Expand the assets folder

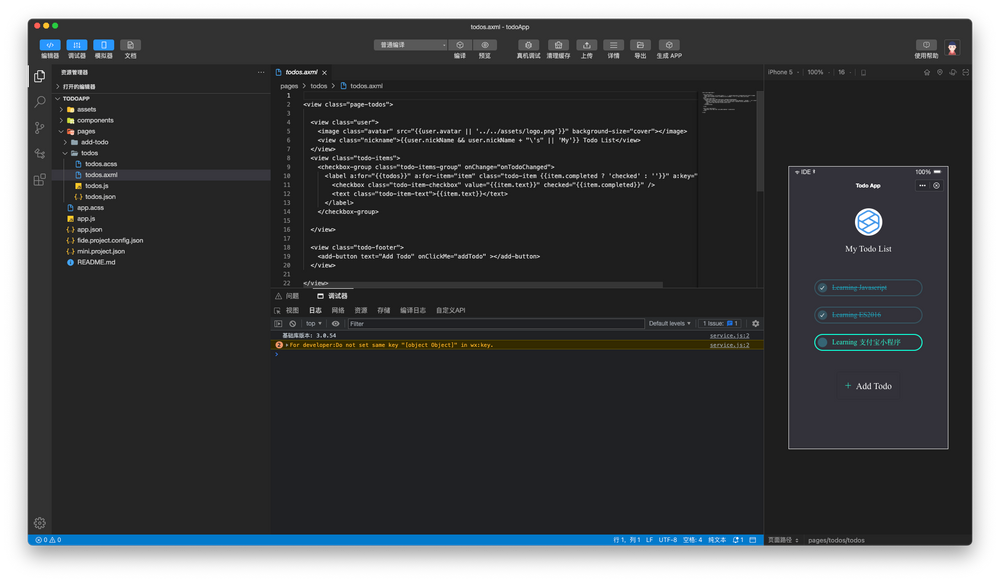(x=161, y=109)
